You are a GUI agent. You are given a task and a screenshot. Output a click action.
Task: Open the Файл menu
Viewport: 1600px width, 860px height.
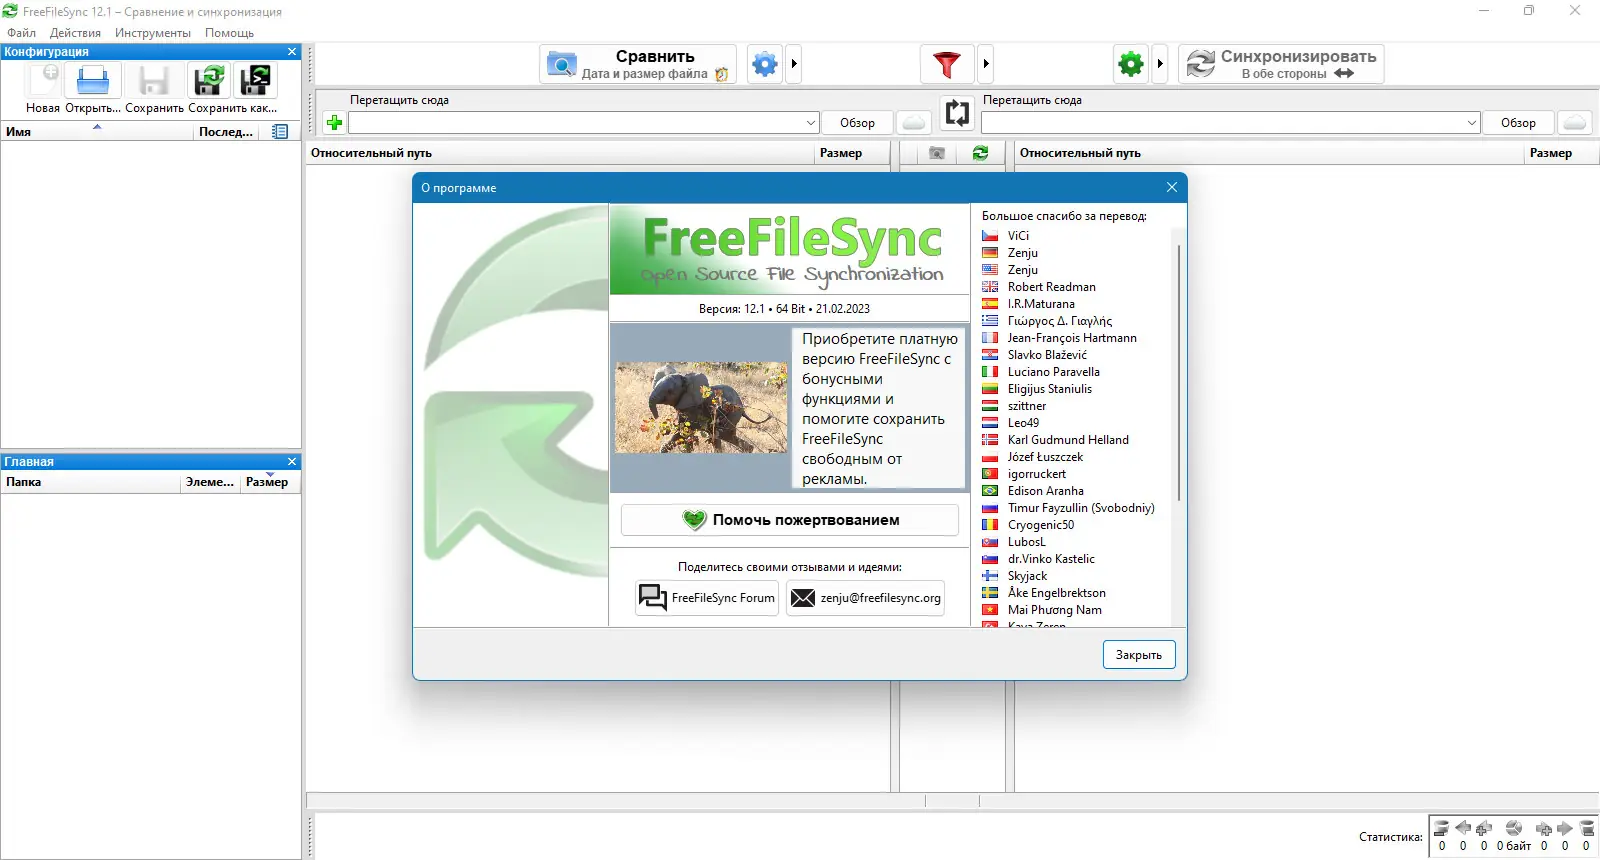tap(22, 33)
